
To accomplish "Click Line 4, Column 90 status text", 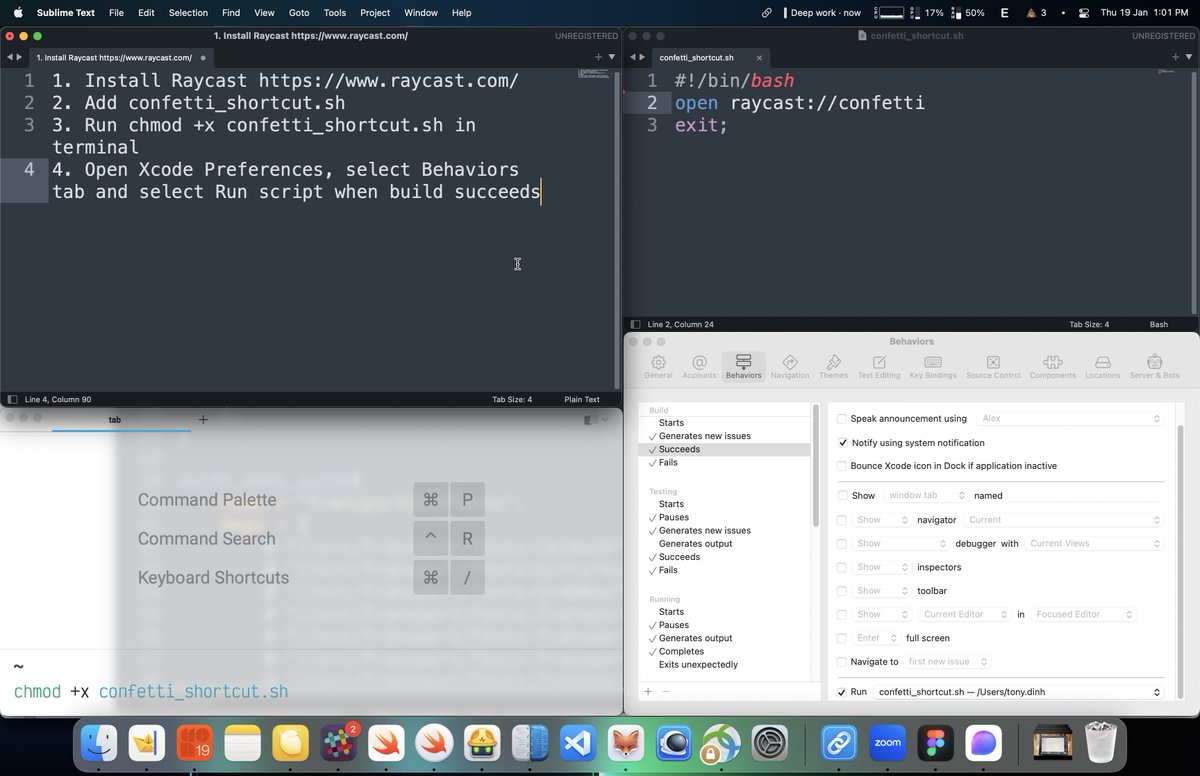I will pos(58,399).
